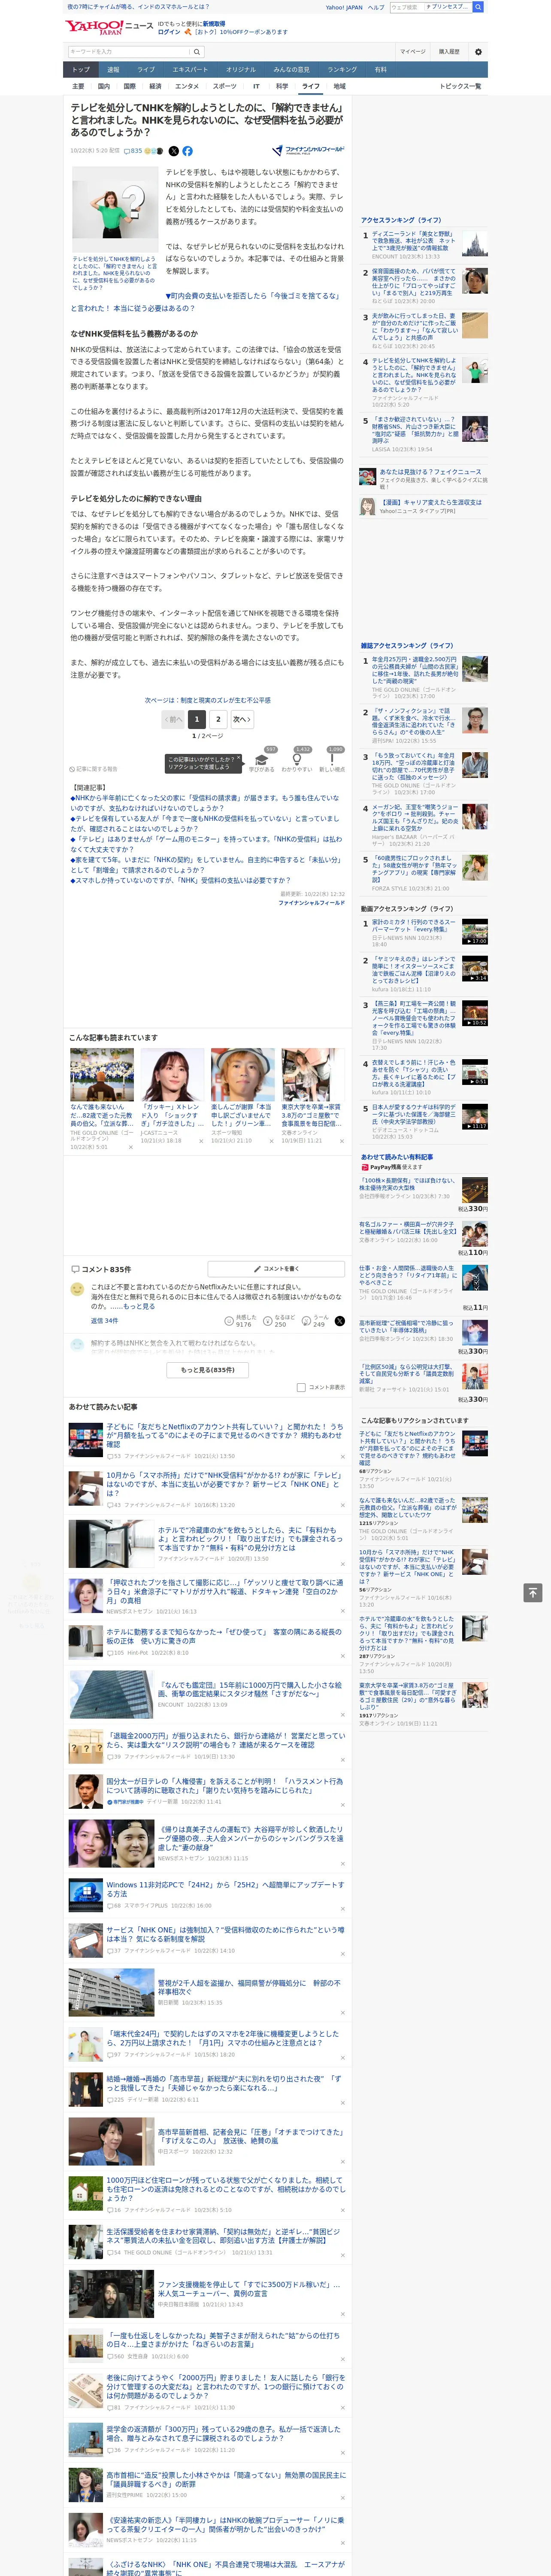Share the article on Facebook

click(187, 151)
